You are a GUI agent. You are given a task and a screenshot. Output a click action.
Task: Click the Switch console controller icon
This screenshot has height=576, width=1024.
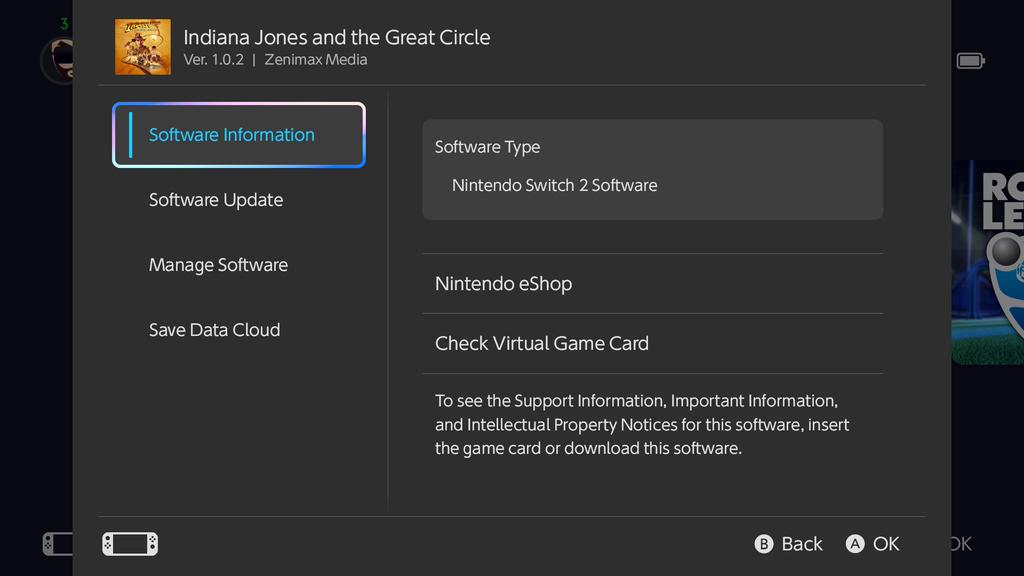(x=130, y=544)
